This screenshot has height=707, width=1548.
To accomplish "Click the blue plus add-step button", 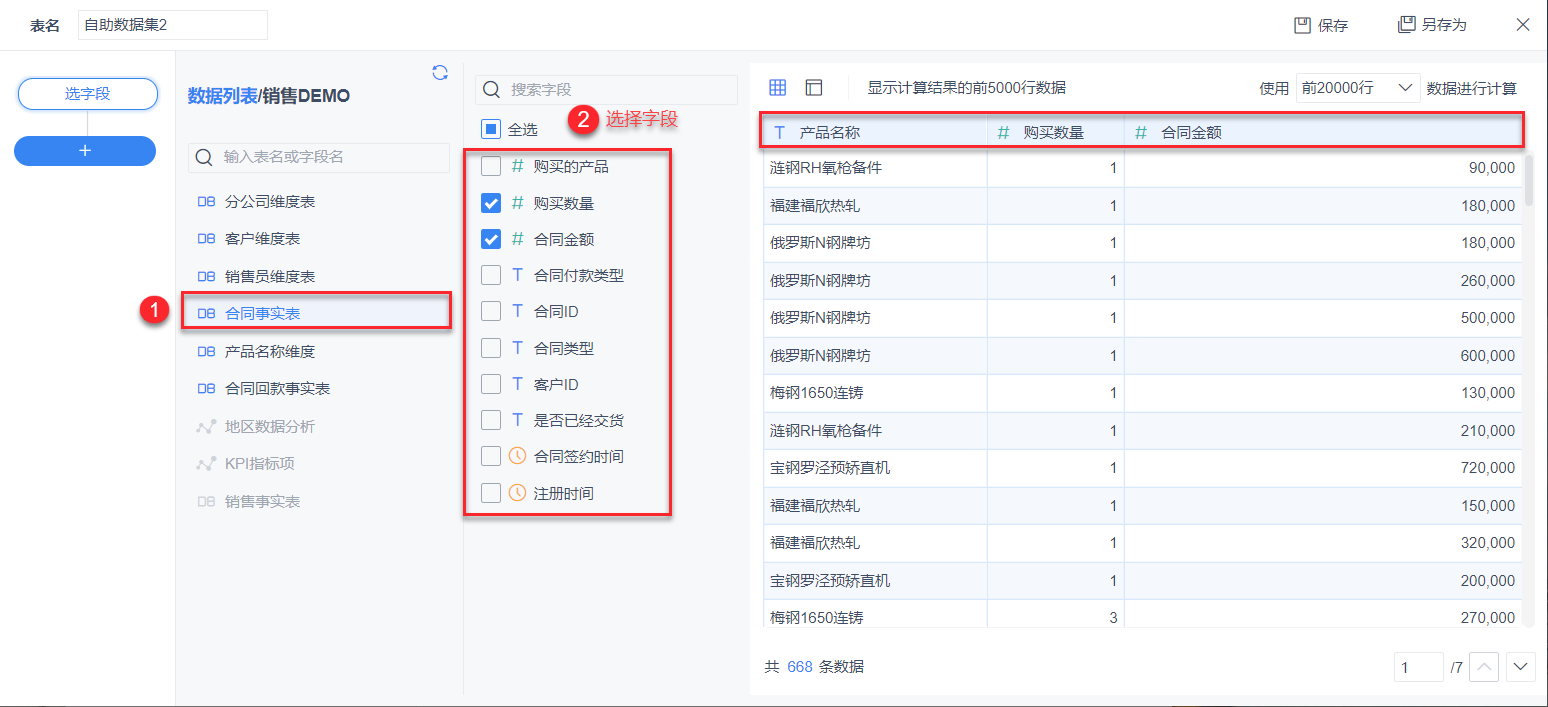I will 85,150.
